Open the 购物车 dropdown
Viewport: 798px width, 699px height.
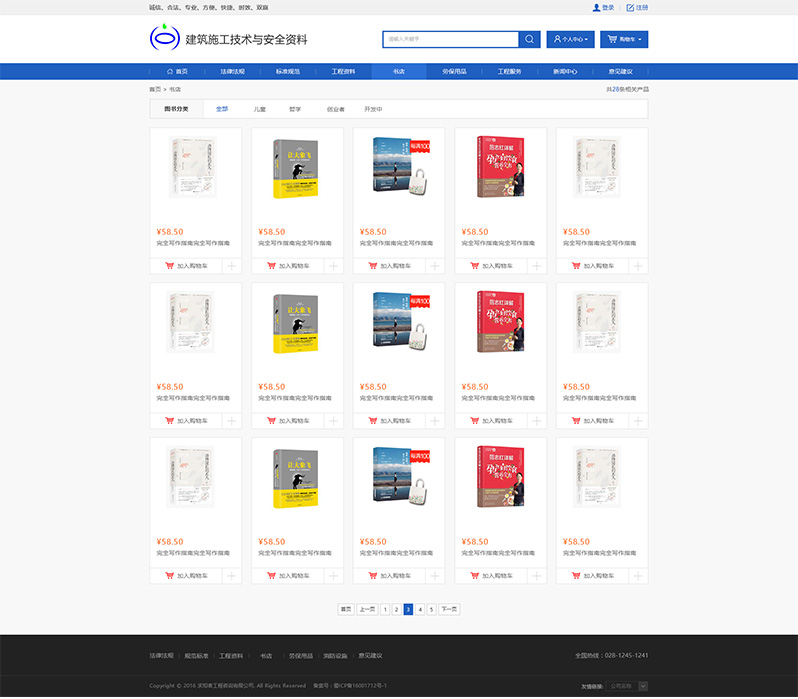pyautogui.click(x=624, y=40)
